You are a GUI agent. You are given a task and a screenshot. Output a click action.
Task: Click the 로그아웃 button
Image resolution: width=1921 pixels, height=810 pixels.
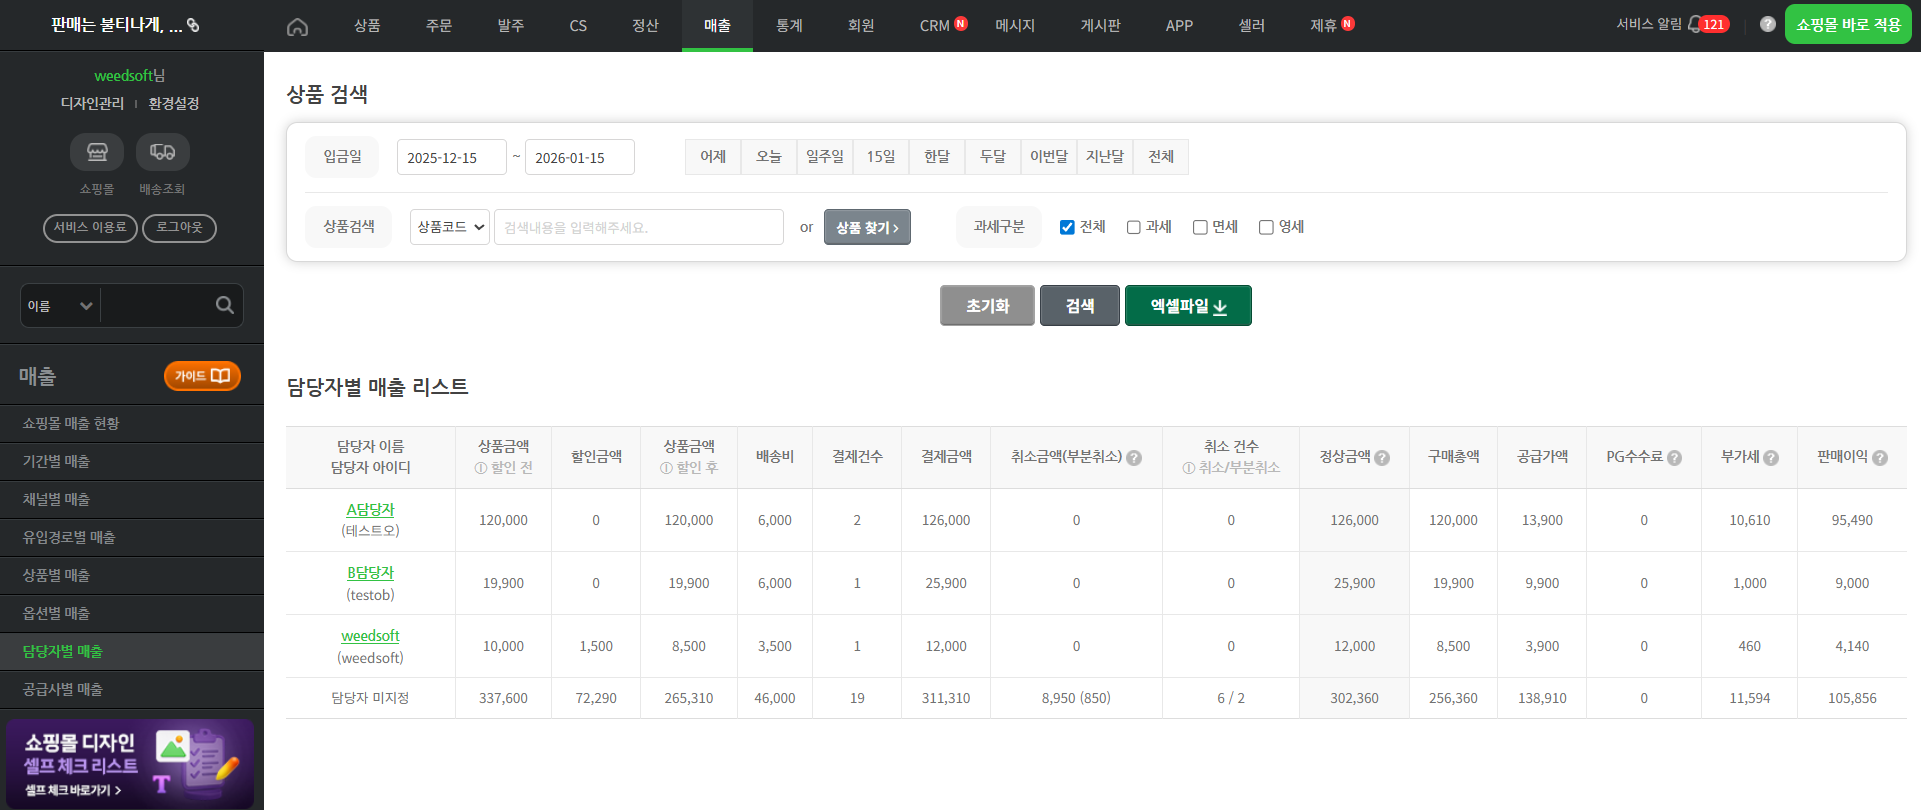point(179,228)
